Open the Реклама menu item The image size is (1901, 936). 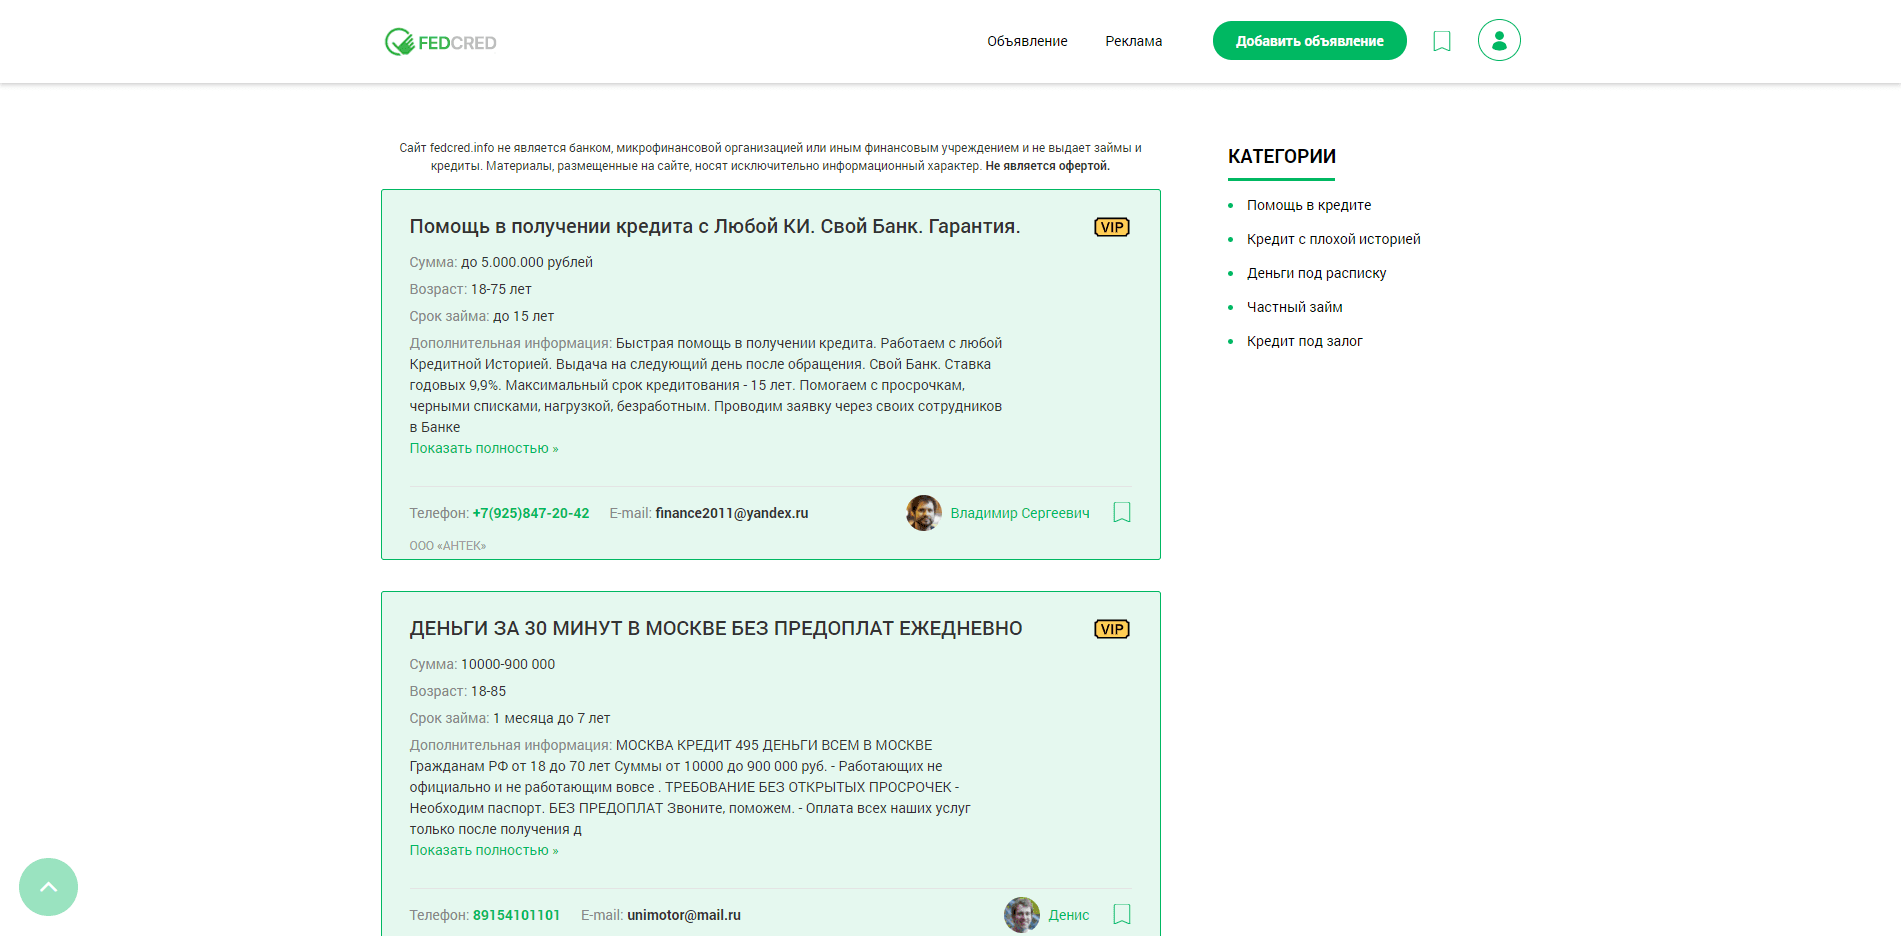point(1133,41)
